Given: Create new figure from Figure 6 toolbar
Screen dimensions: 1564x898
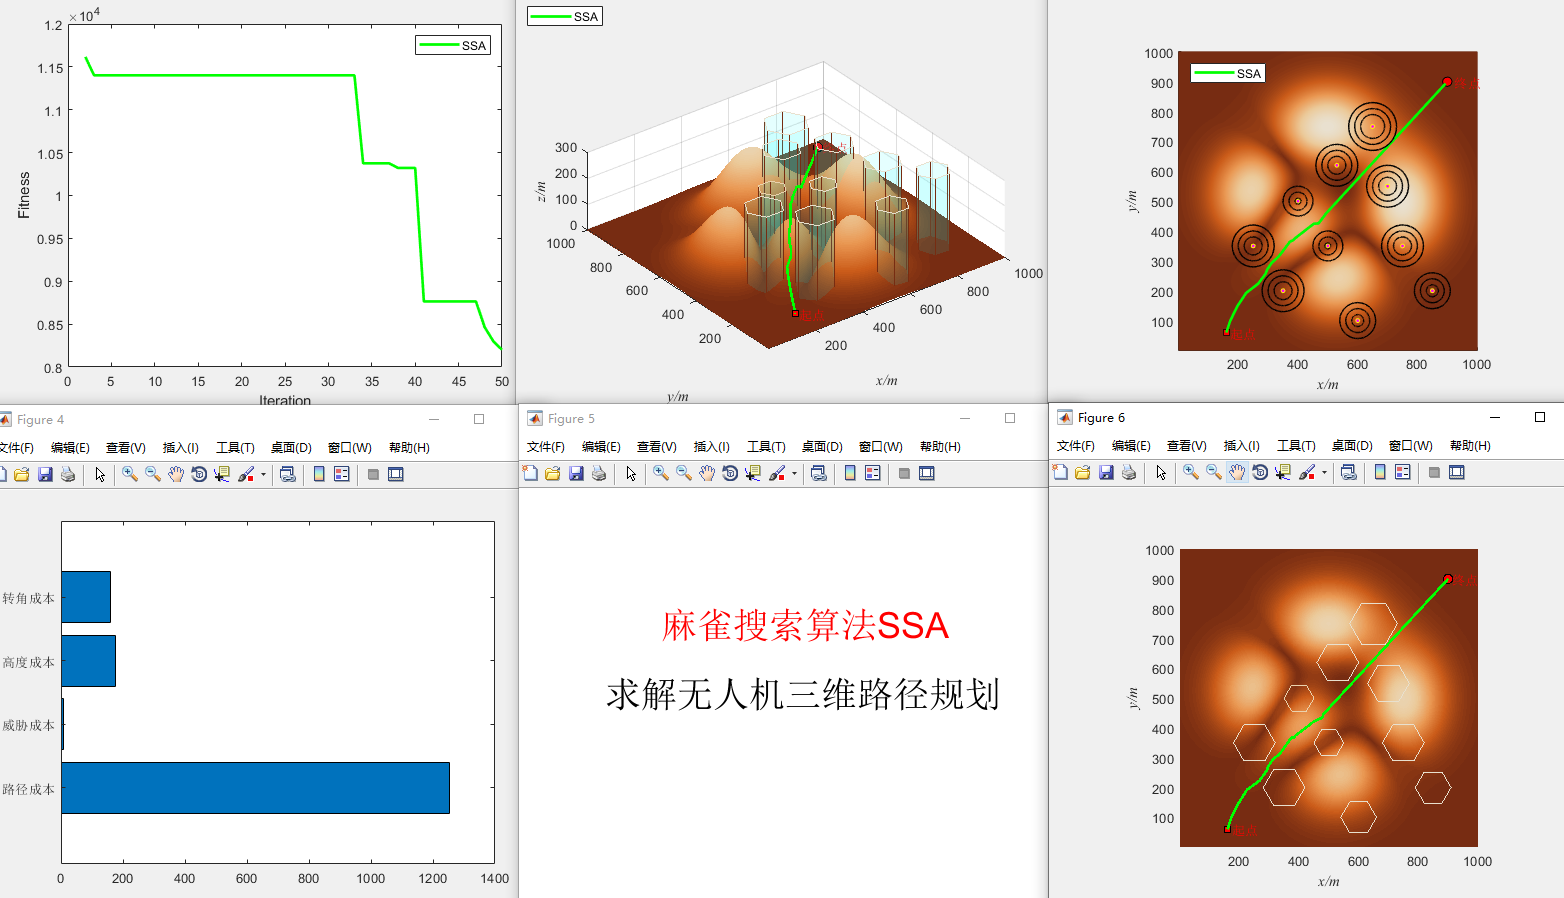Looking at the screenshot, I should pyautogui.click(x=1060, y=472).
